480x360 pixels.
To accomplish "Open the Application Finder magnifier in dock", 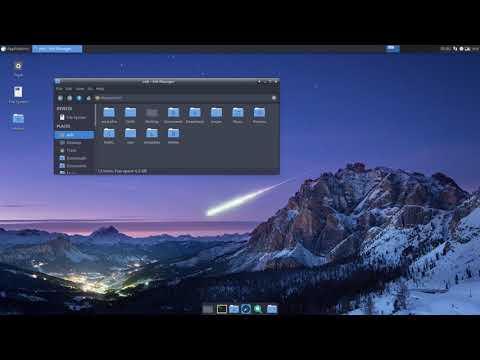I will point(258,309).
